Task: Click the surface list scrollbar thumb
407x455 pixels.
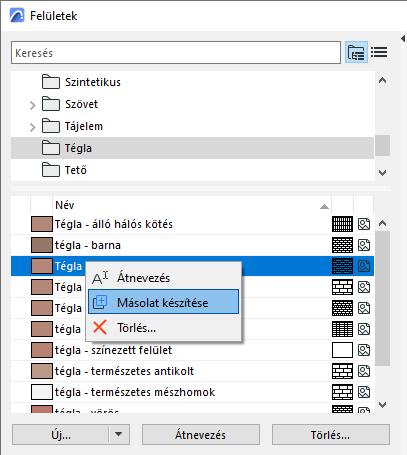Action: coord(383,298)
